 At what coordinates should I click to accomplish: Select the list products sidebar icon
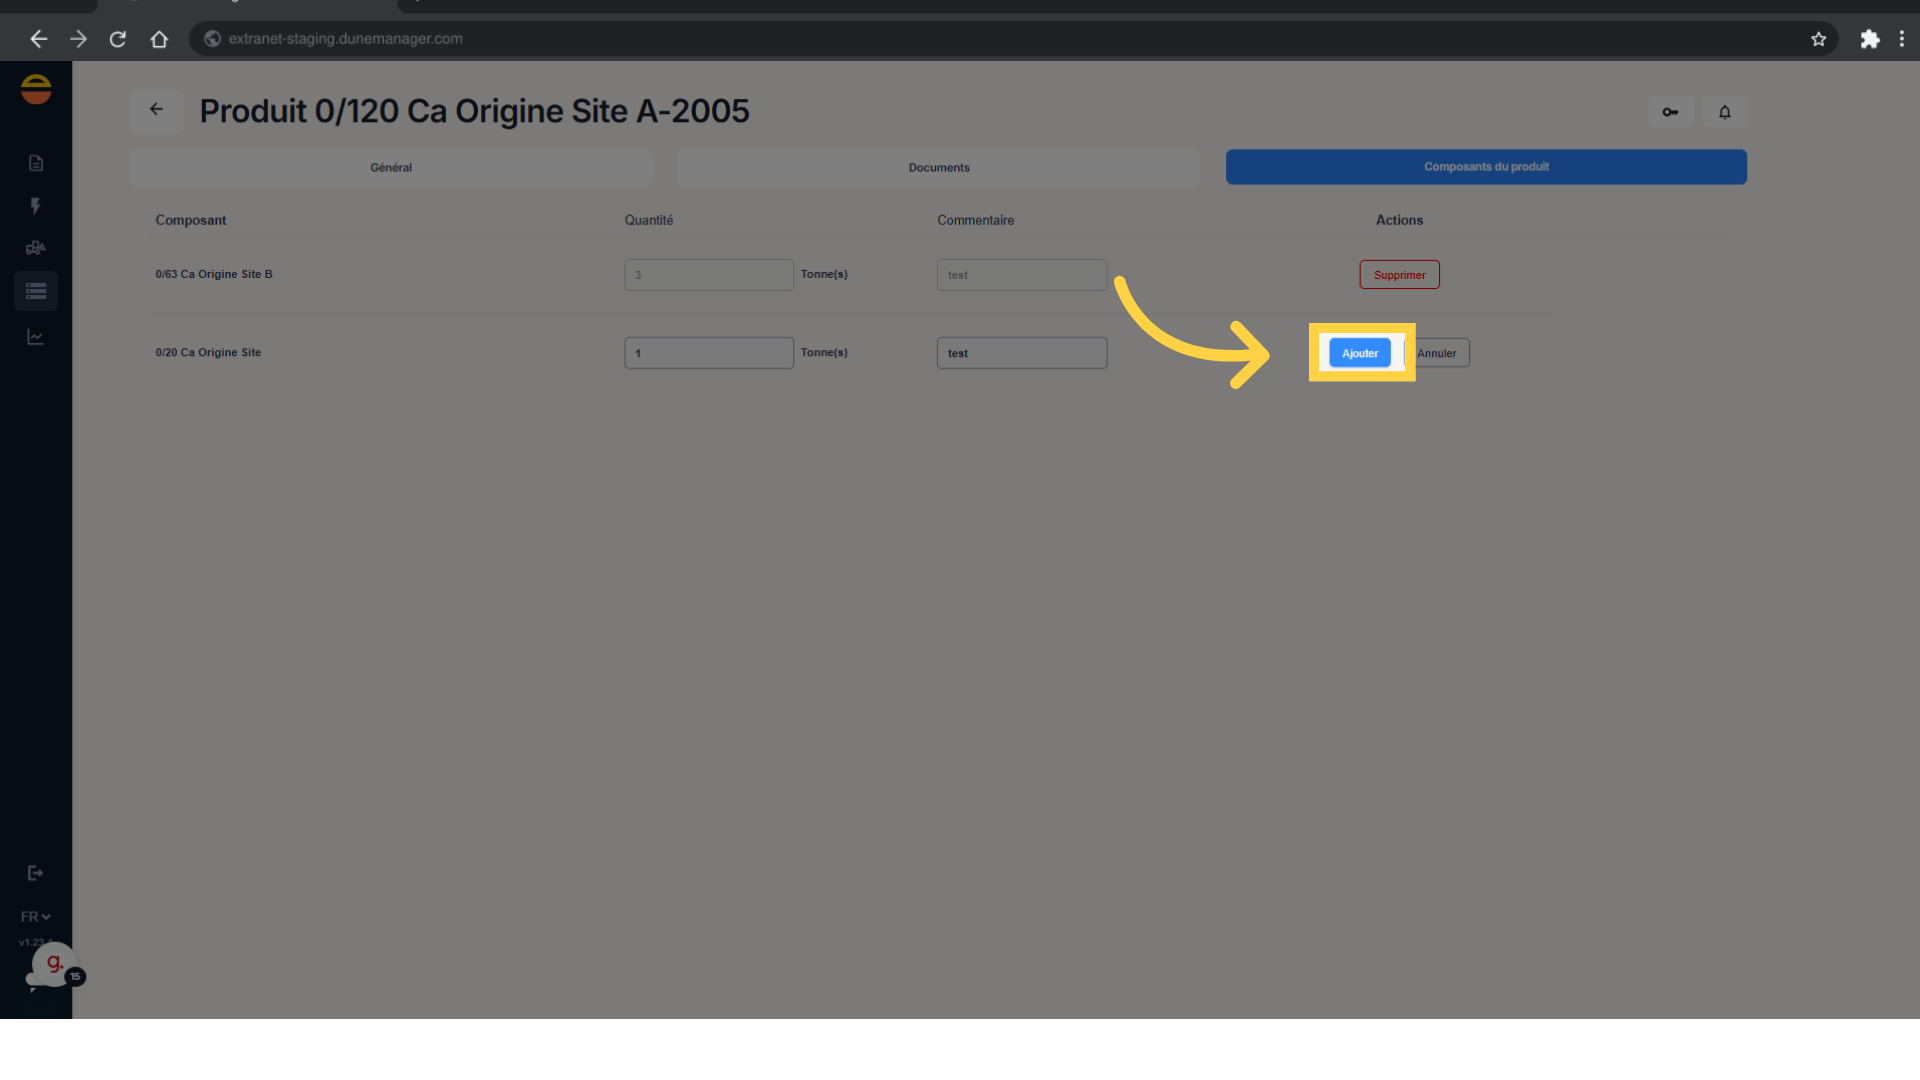click(x=36, y=291)
